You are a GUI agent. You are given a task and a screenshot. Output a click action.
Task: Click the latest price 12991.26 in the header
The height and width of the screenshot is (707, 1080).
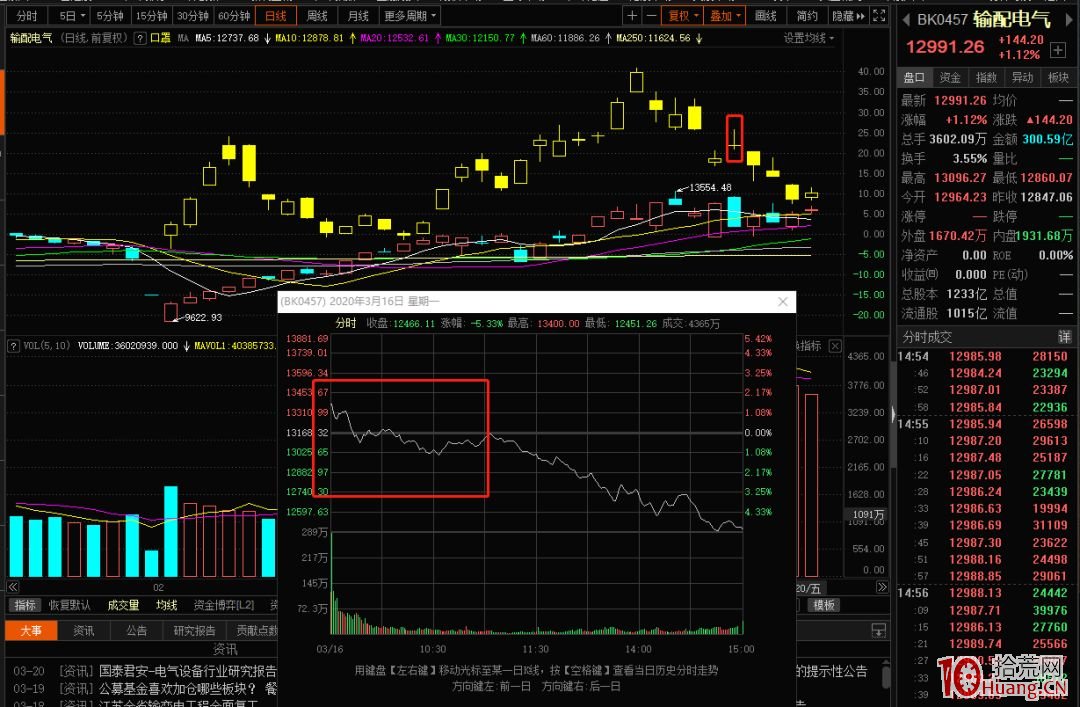(x=945, y=47)
